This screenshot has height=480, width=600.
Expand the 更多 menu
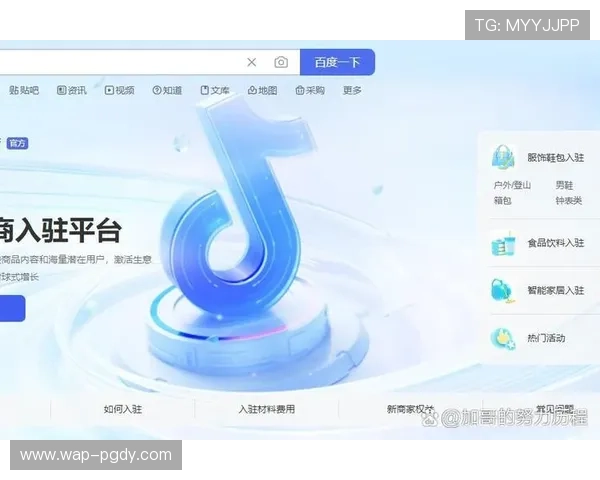(352, 90)
